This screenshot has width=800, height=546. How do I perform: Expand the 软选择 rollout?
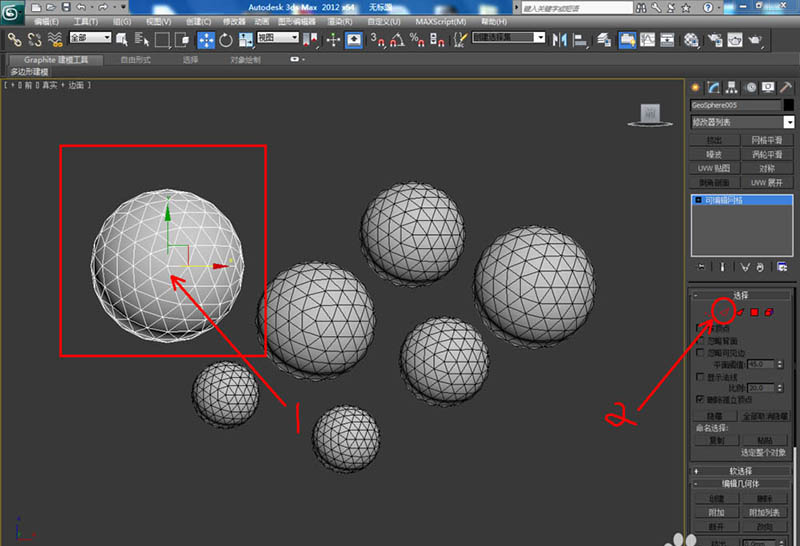[x=741, y=470]
